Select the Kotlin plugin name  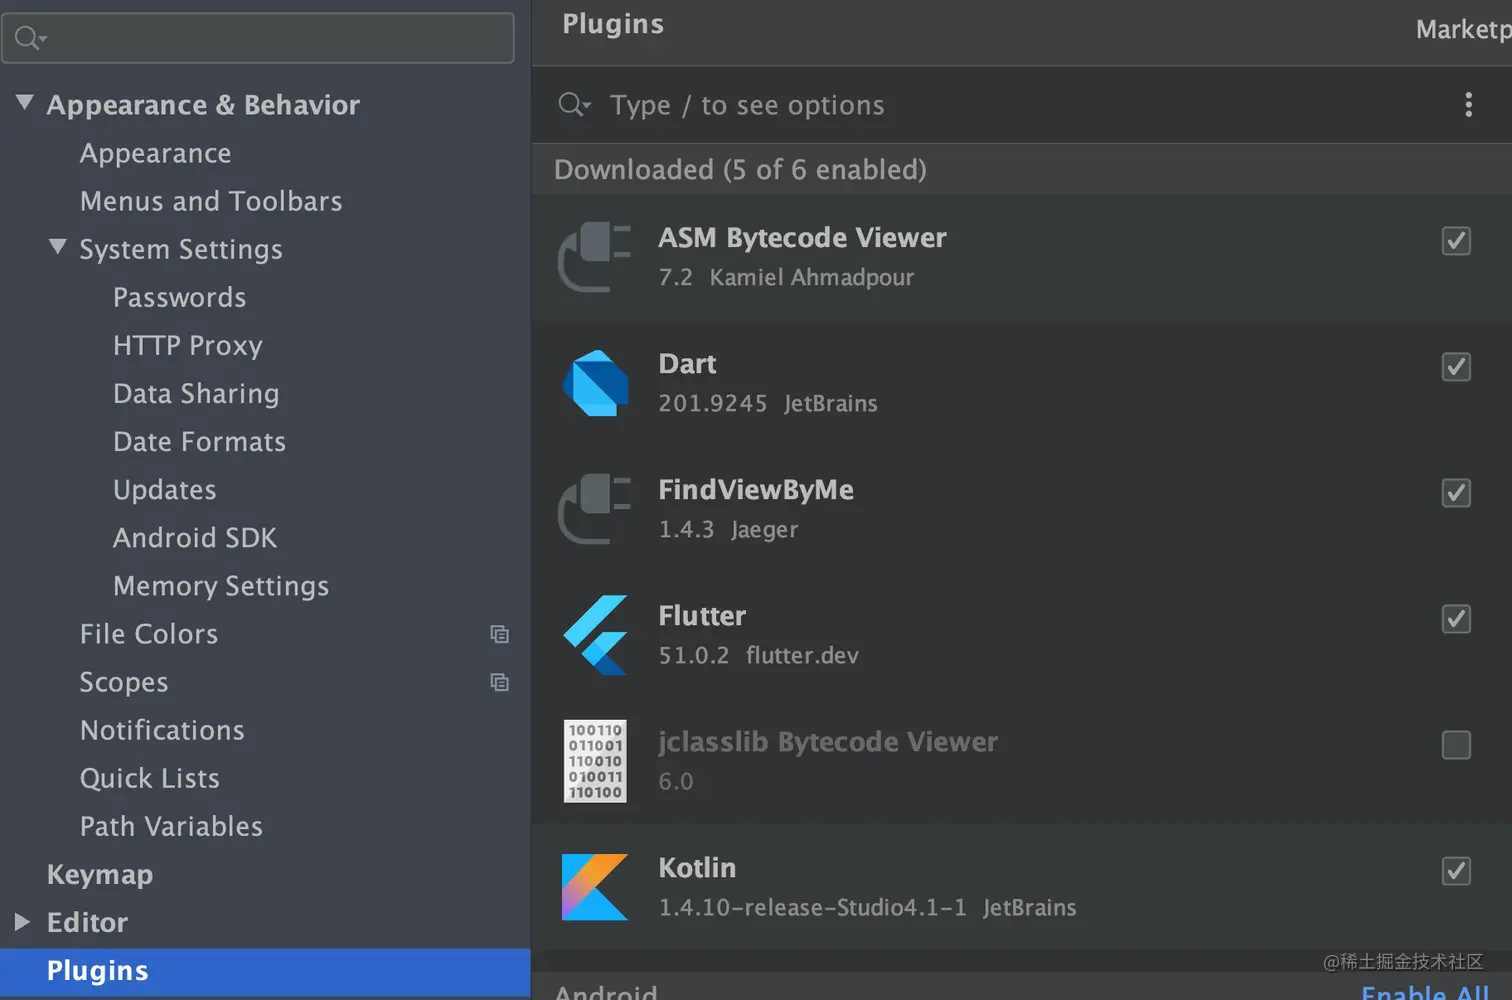697,868
